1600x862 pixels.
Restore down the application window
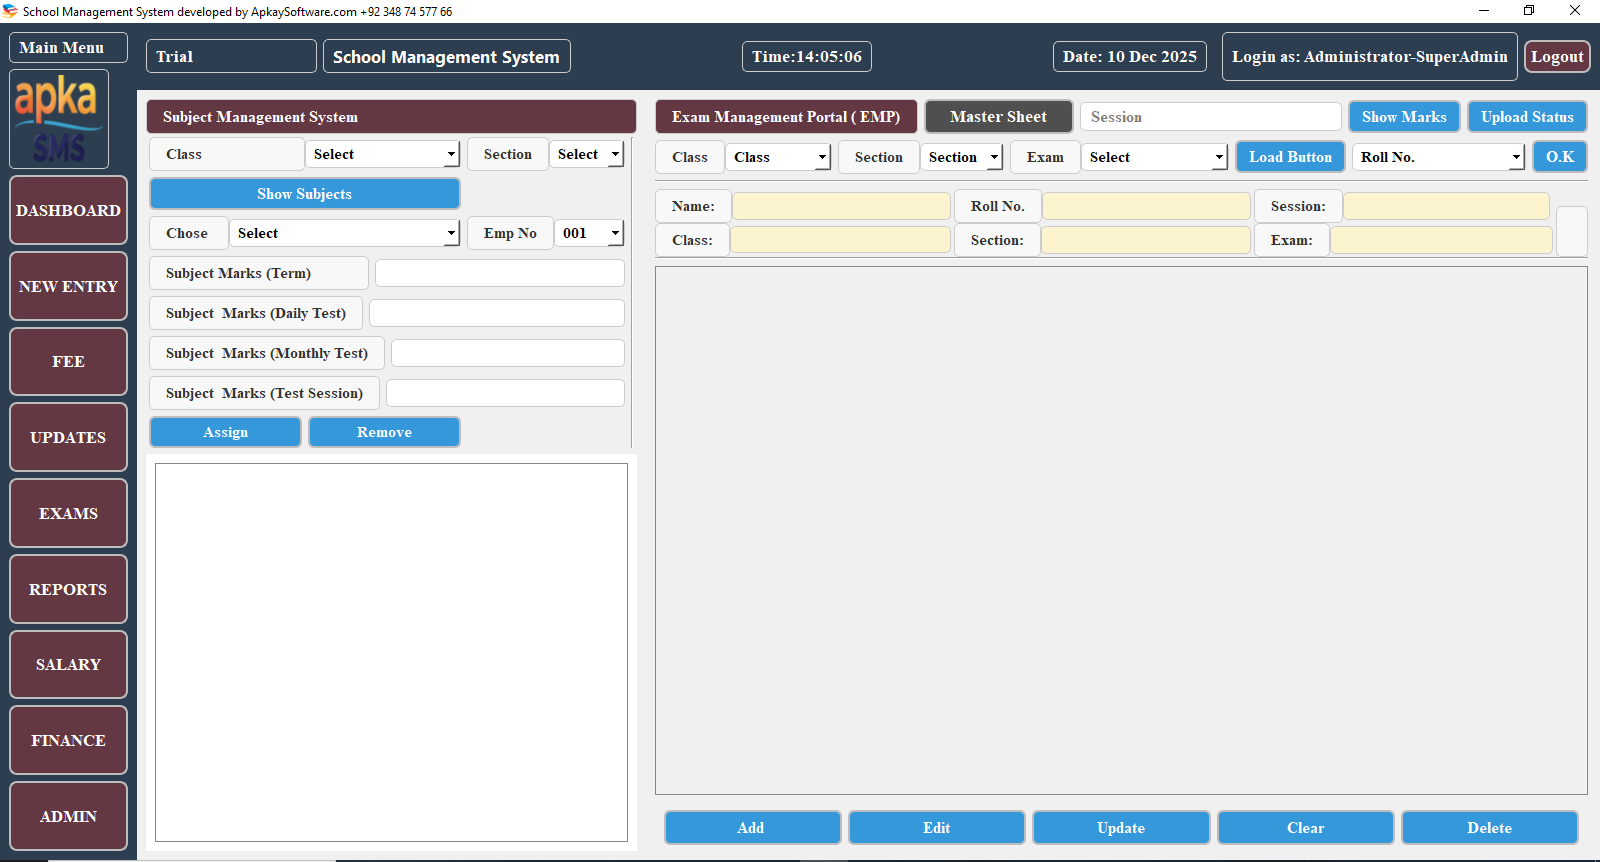click(1529, 11)
